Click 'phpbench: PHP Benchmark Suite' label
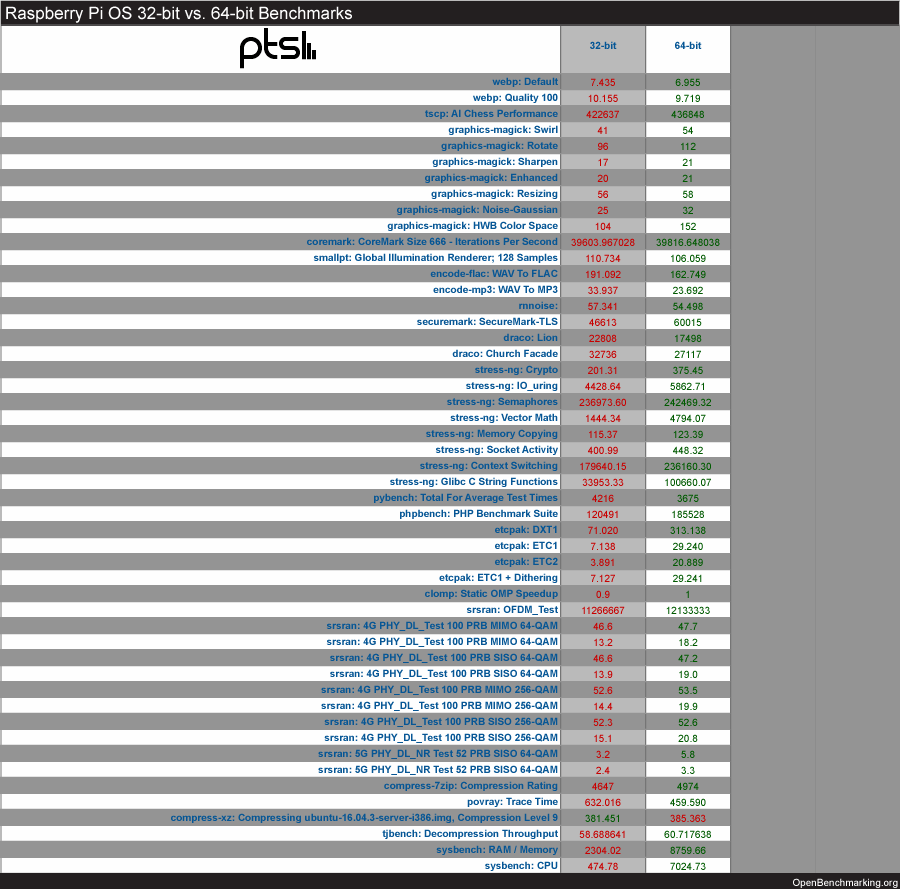The image size is (900, 889). coord(479,514)
